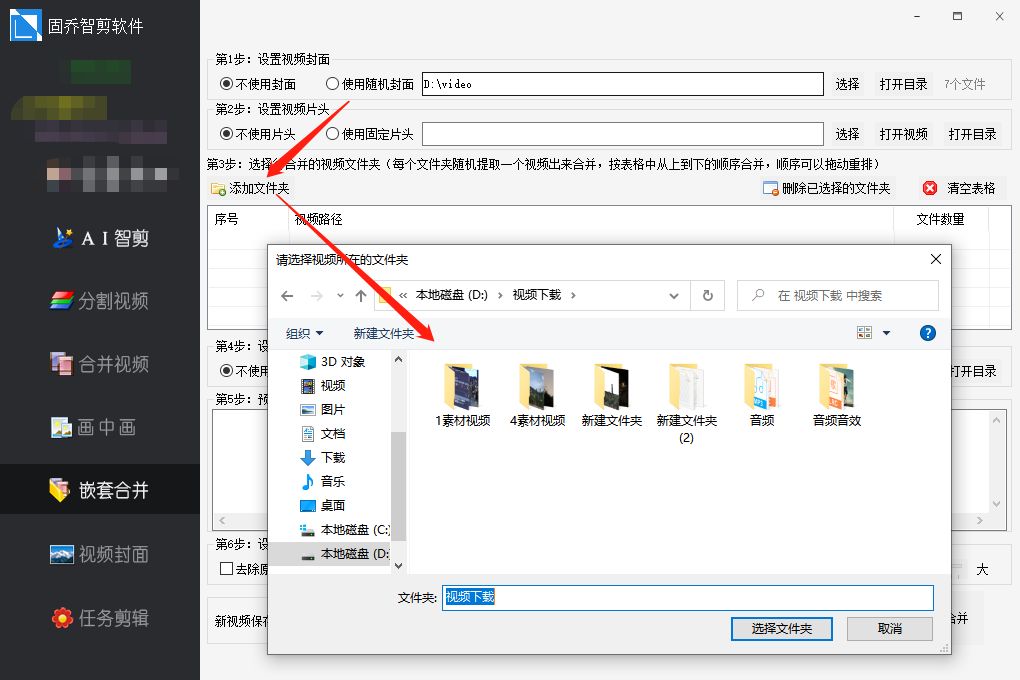Click the empty intro video path field

coord(623,134)
